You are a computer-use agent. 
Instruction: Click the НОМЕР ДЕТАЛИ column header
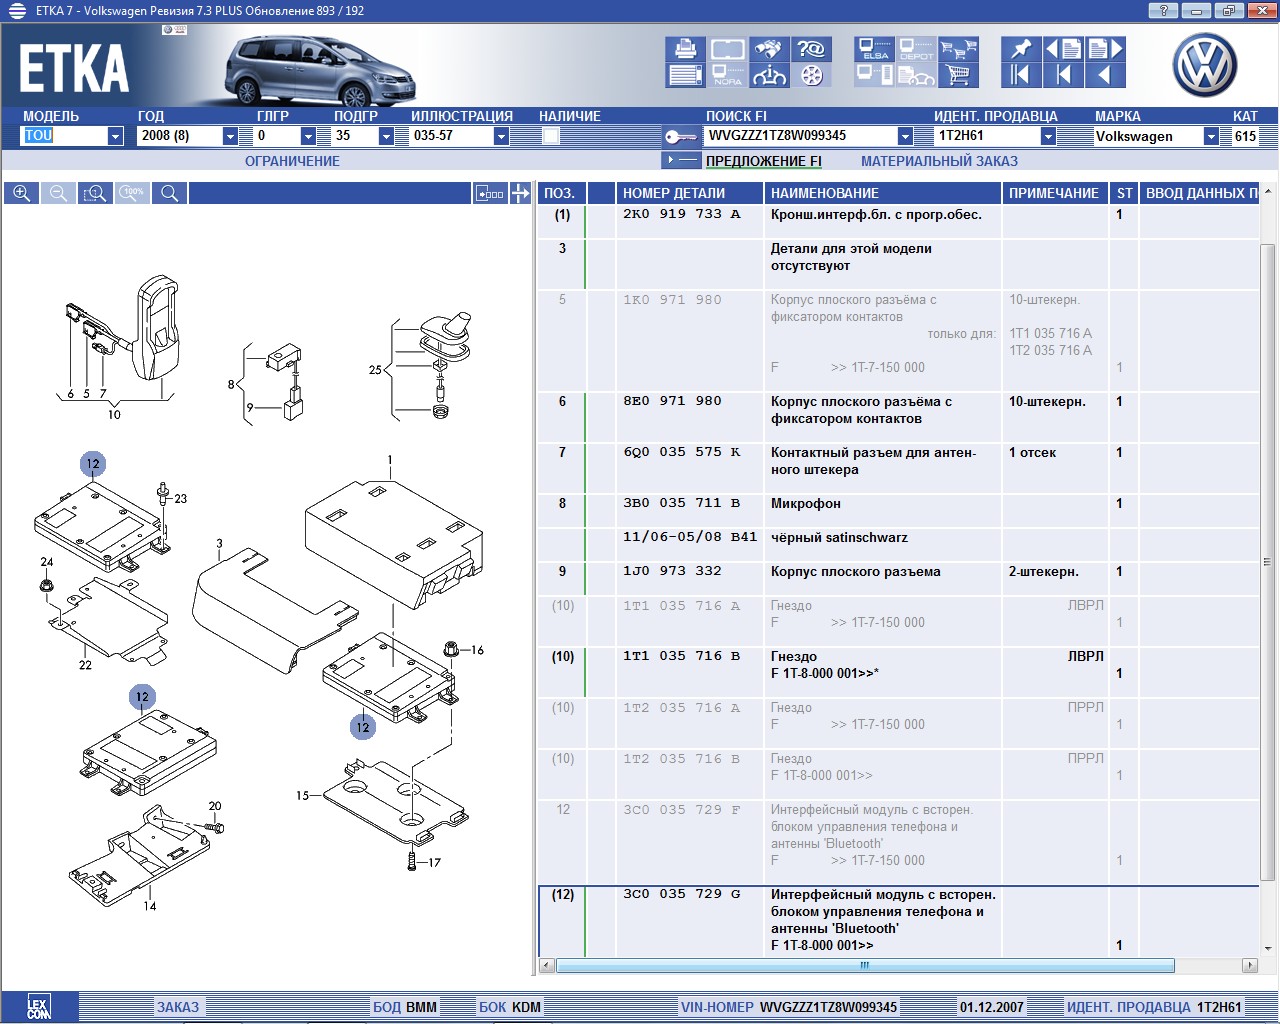(x=690, y=193)
